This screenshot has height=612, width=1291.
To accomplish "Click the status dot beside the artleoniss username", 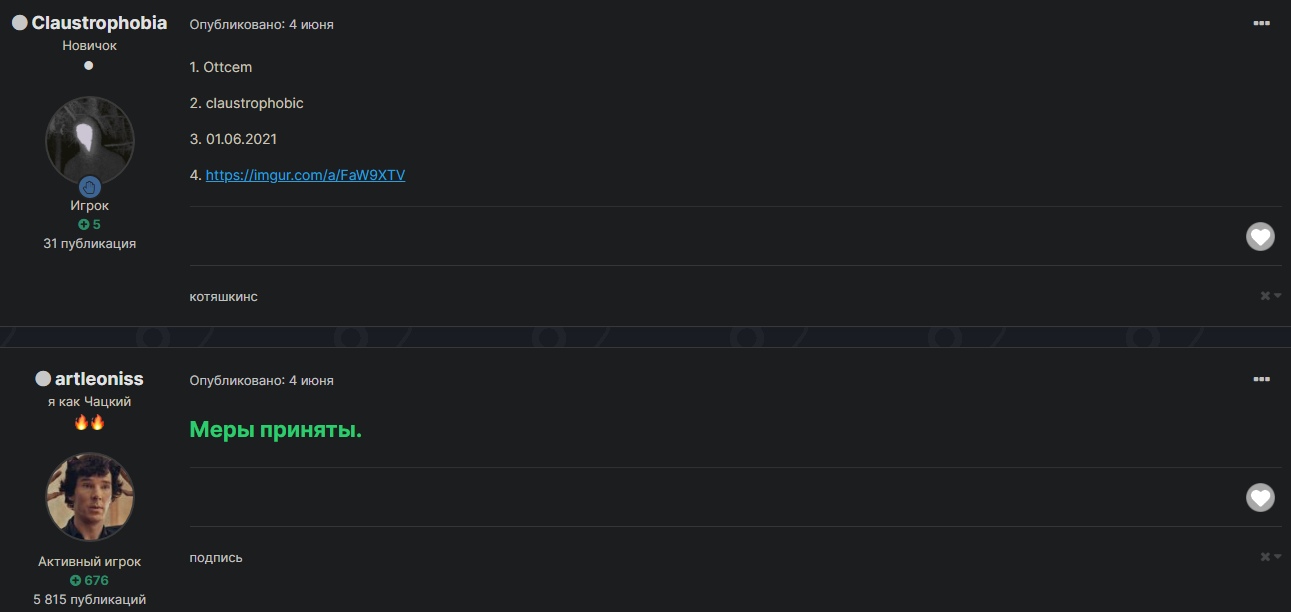I will point(43,379).
